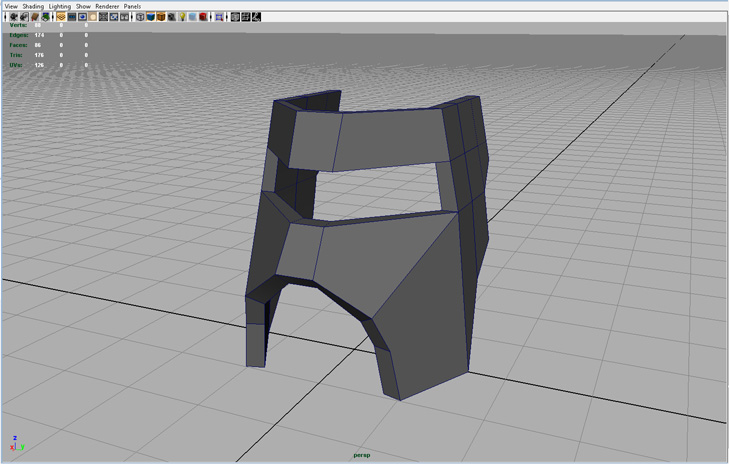Toggle the Resolution Gate icon
This screenshot has height=464, width=729.
[x=82, y=17]
